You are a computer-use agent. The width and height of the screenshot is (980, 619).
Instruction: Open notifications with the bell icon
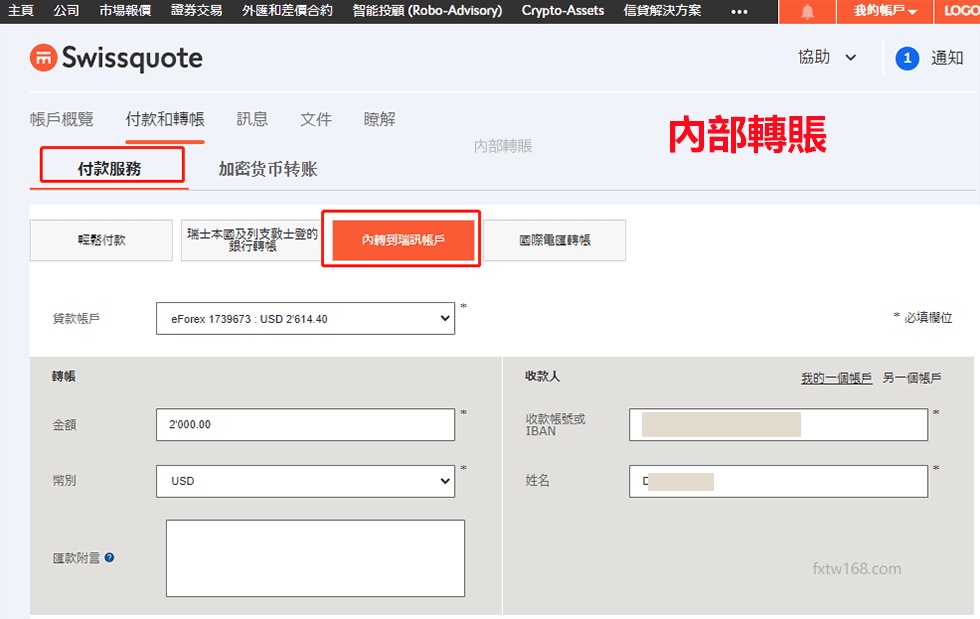[806, 11]
